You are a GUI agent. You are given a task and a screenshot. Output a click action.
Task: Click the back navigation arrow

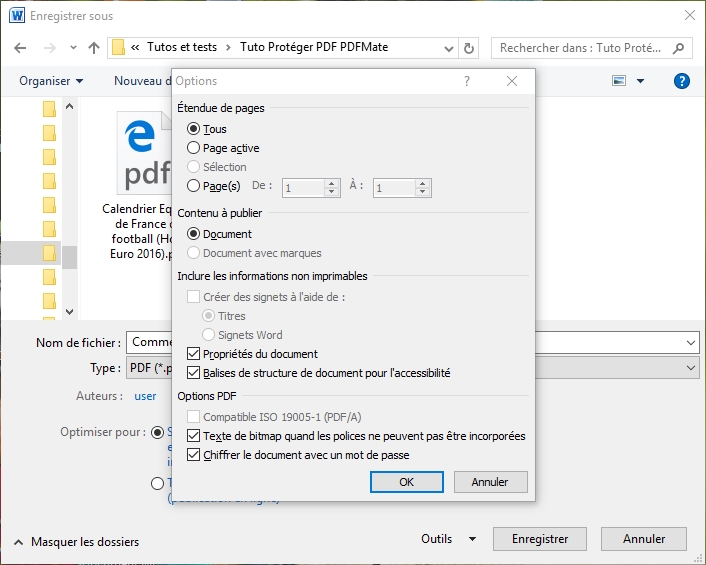(x=20, y=48)
